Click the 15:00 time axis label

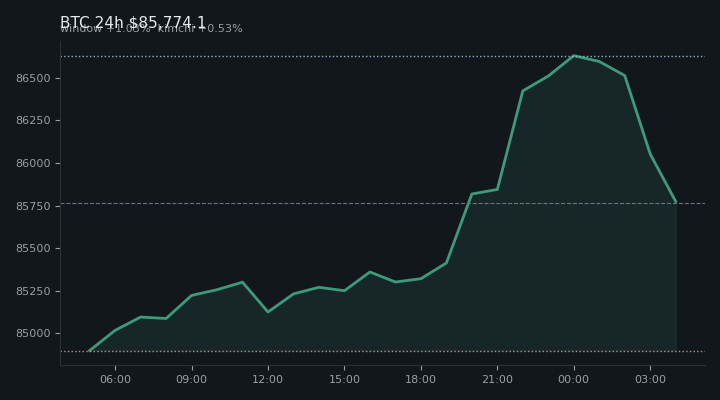tap(344, 379)
